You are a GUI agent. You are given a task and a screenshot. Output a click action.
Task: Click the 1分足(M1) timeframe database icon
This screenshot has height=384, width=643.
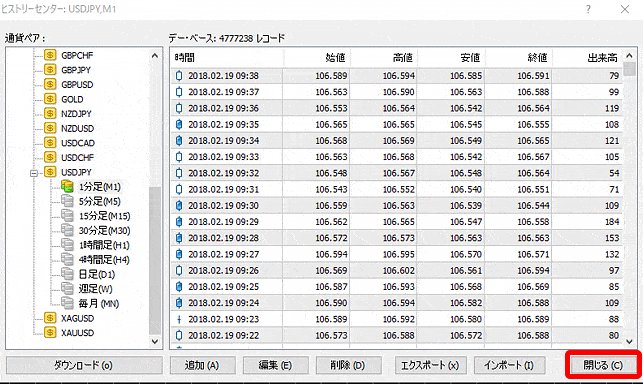(x=67, y=187)
